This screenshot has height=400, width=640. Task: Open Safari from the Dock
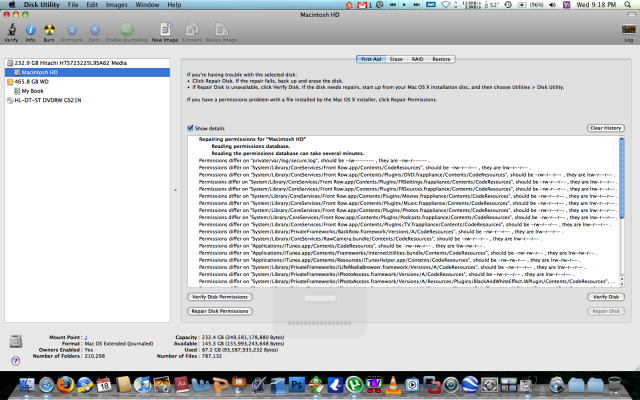(x=46, y=384)
